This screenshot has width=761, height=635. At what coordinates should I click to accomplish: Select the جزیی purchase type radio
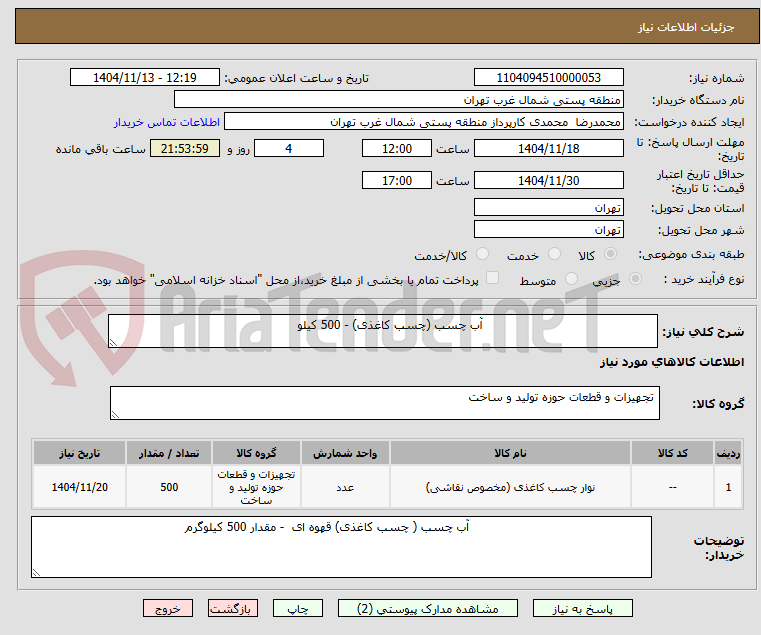coord(635,279)
